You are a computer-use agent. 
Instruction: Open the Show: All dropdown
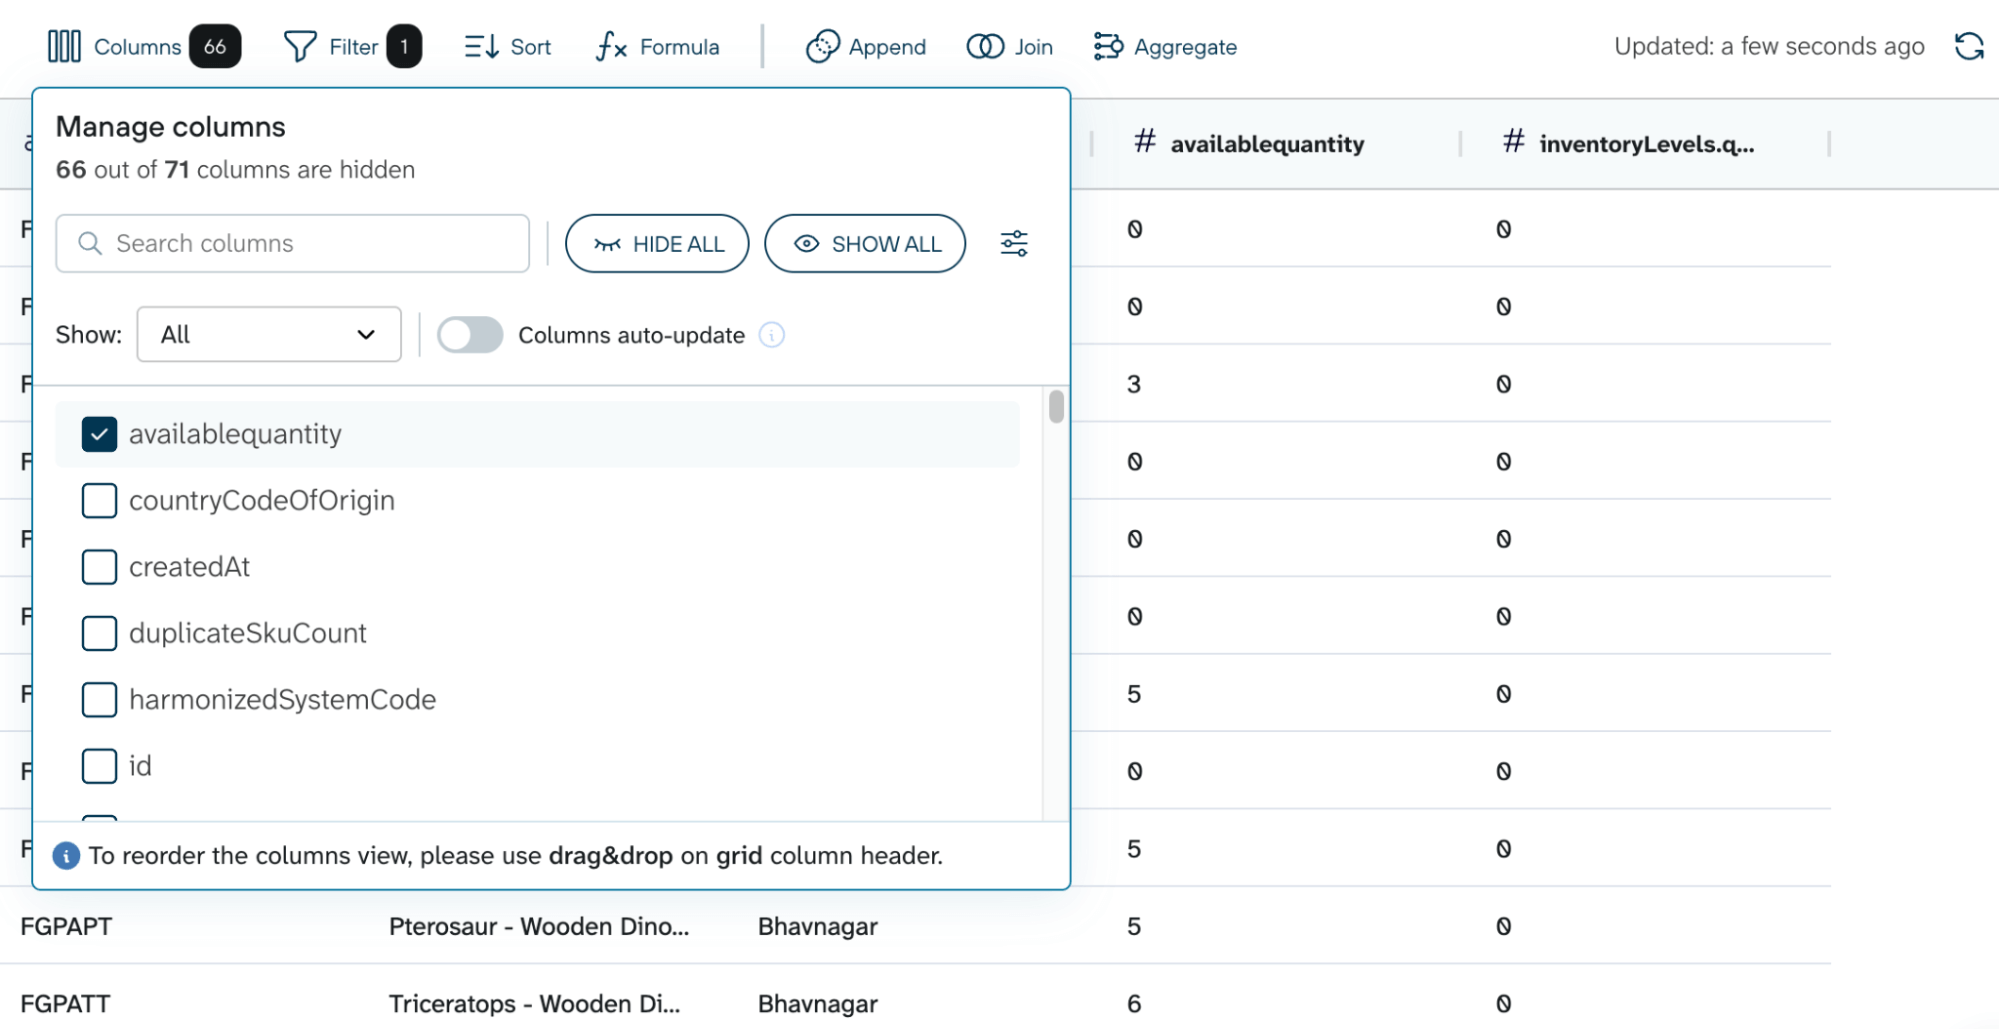point(268,334)
